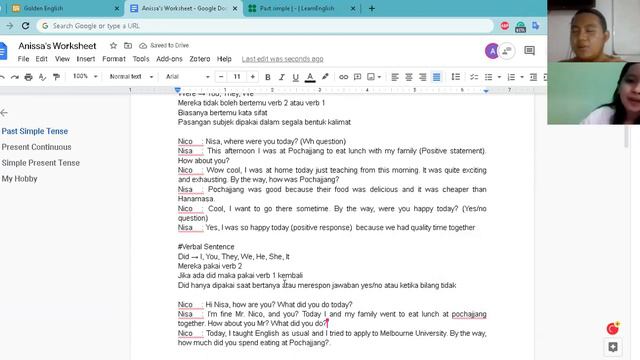Open the Format menu
The width and height of the screenshot is (640, 360).
point(114,59)
